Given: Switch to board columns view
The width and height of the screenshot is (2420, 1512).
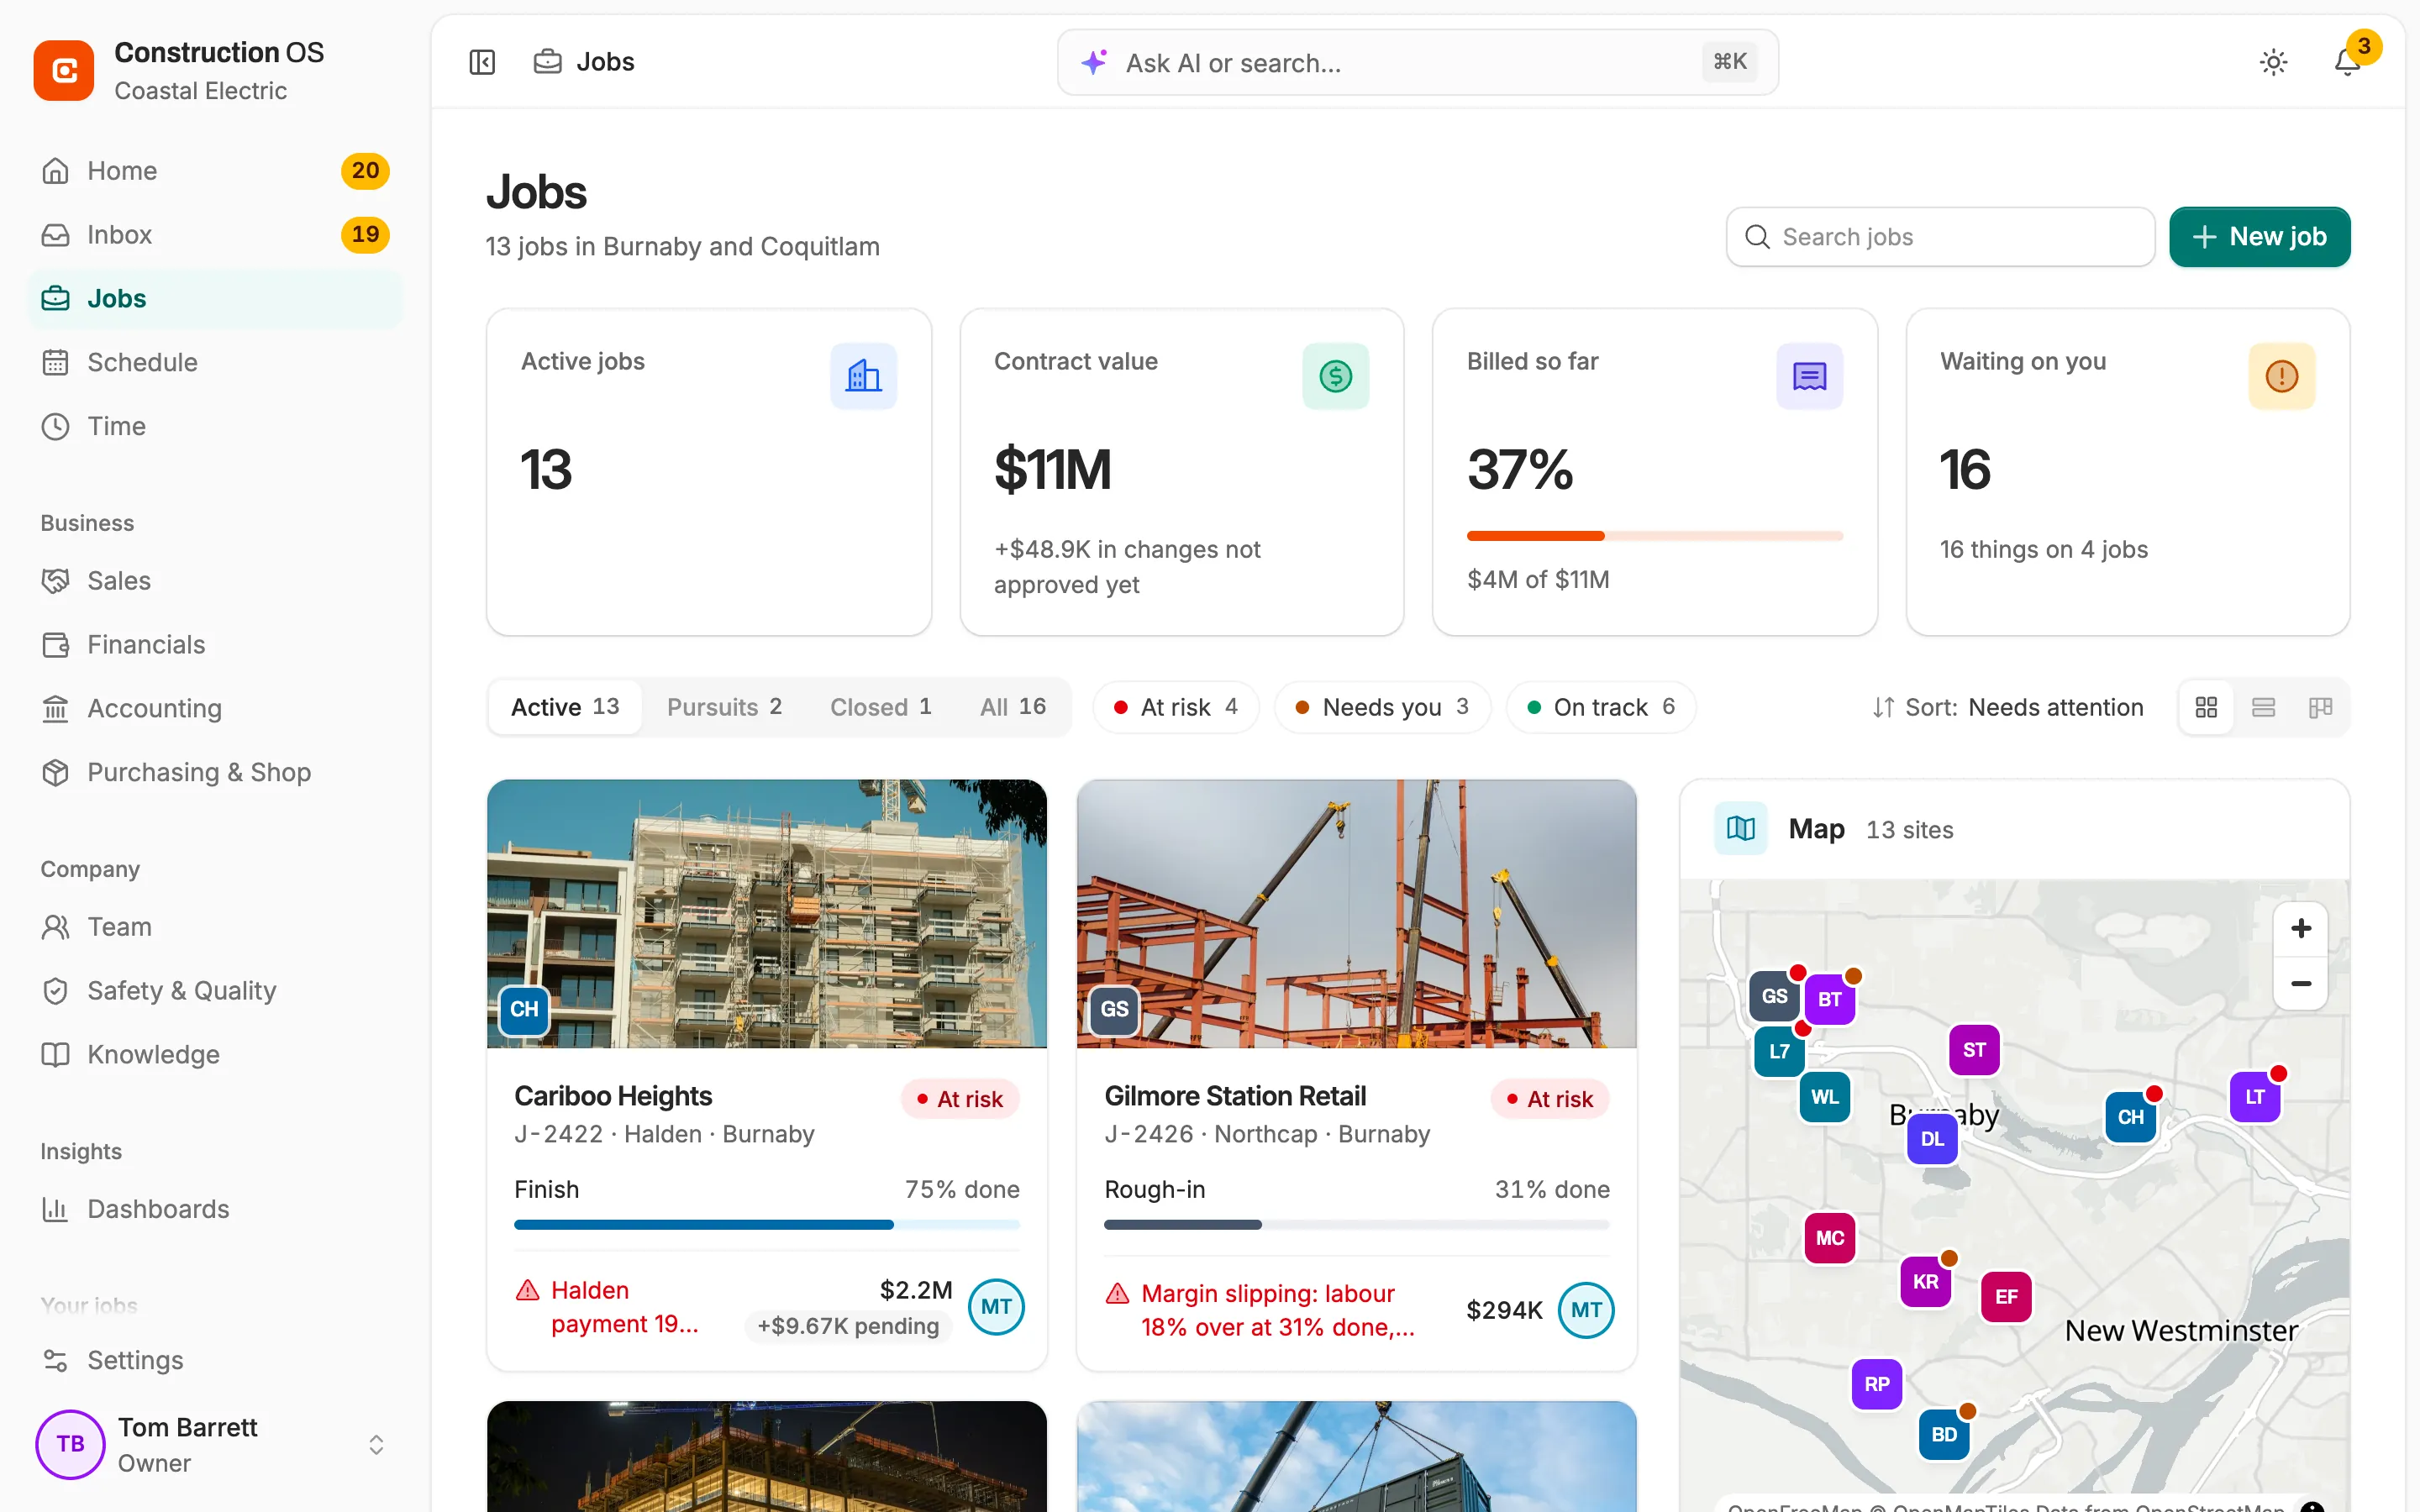Looking at the screenshot, I should [2320, 707].
